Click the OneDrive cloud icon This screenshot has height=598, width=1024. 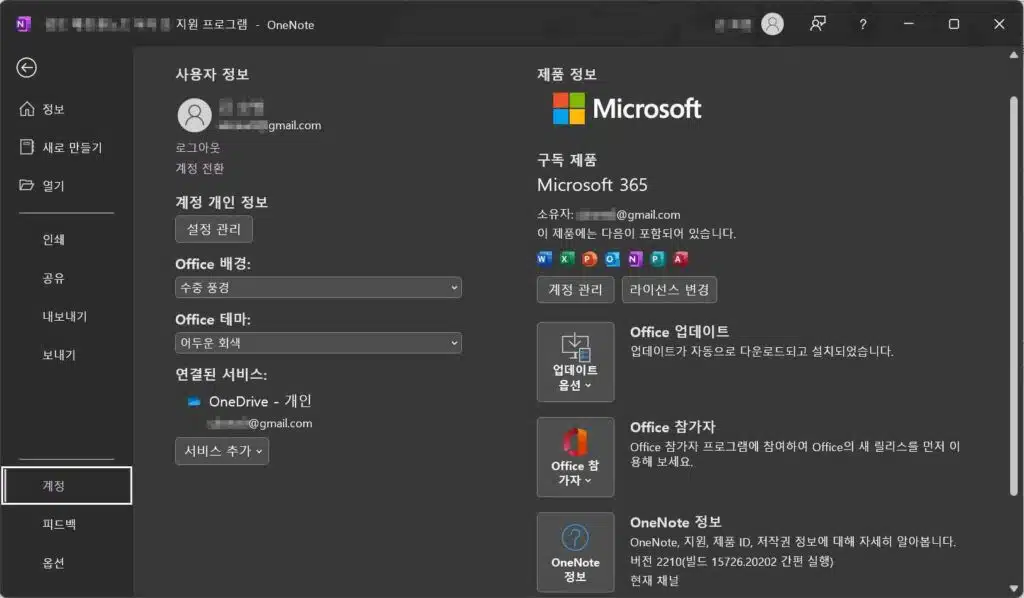tap(194, 401)
